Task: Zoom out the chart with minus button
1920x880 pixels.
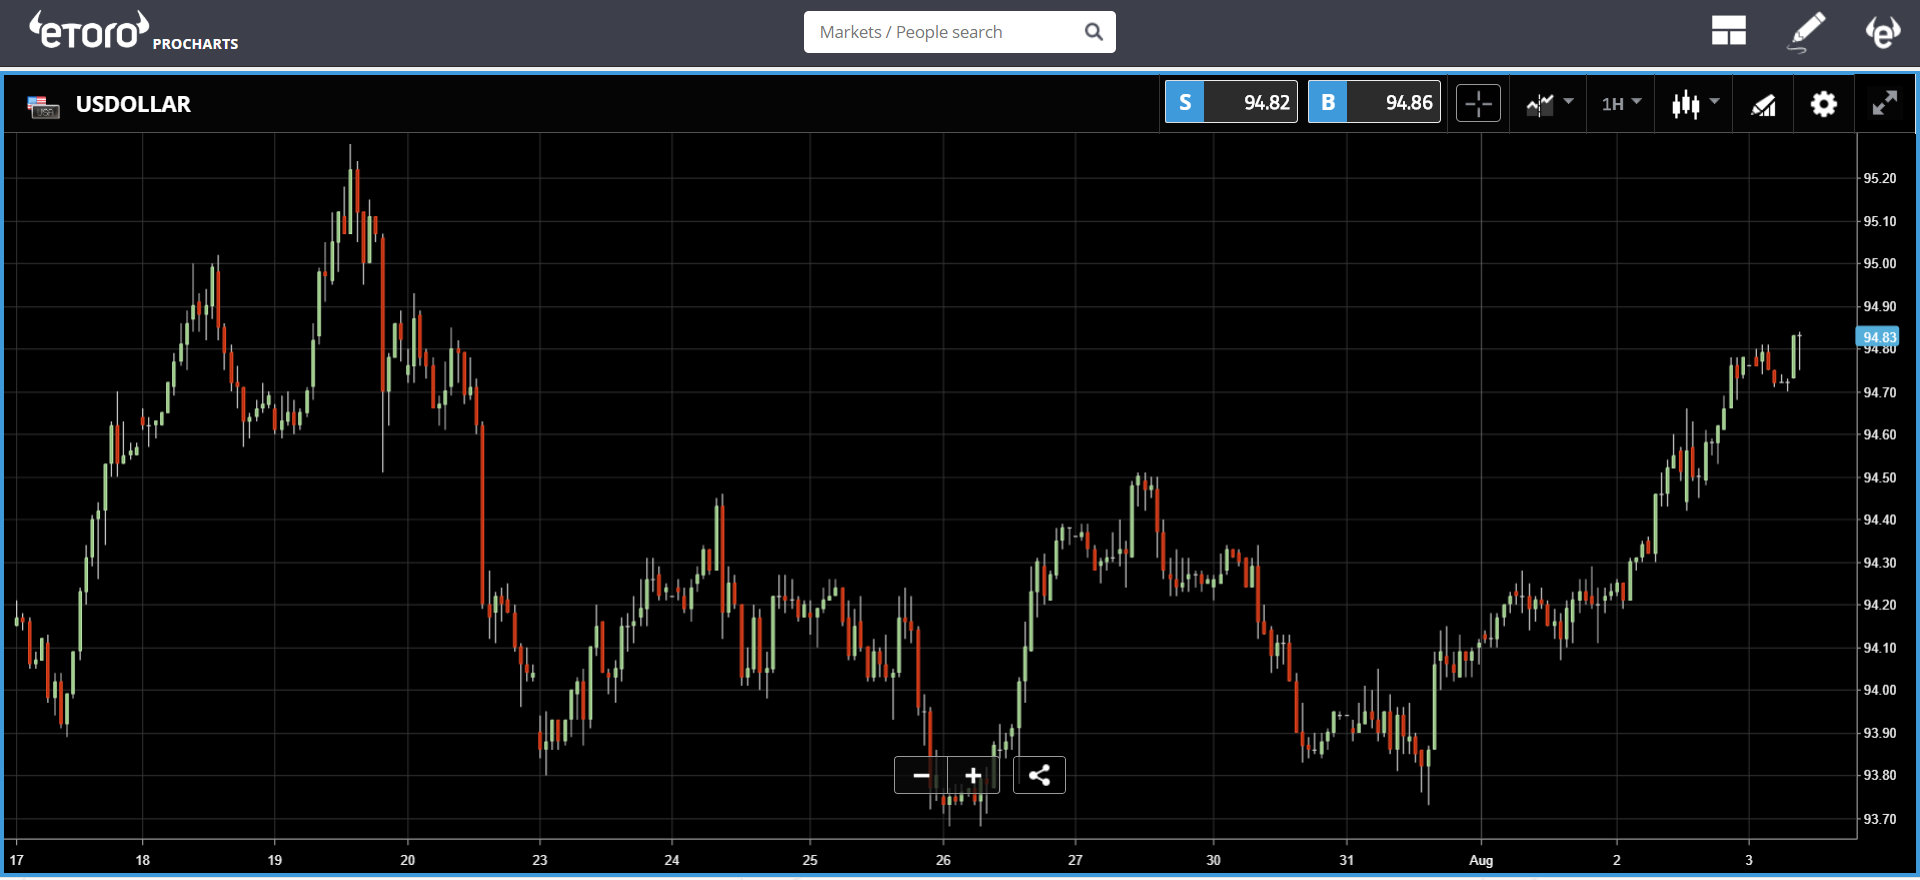Action: point(921,775)
